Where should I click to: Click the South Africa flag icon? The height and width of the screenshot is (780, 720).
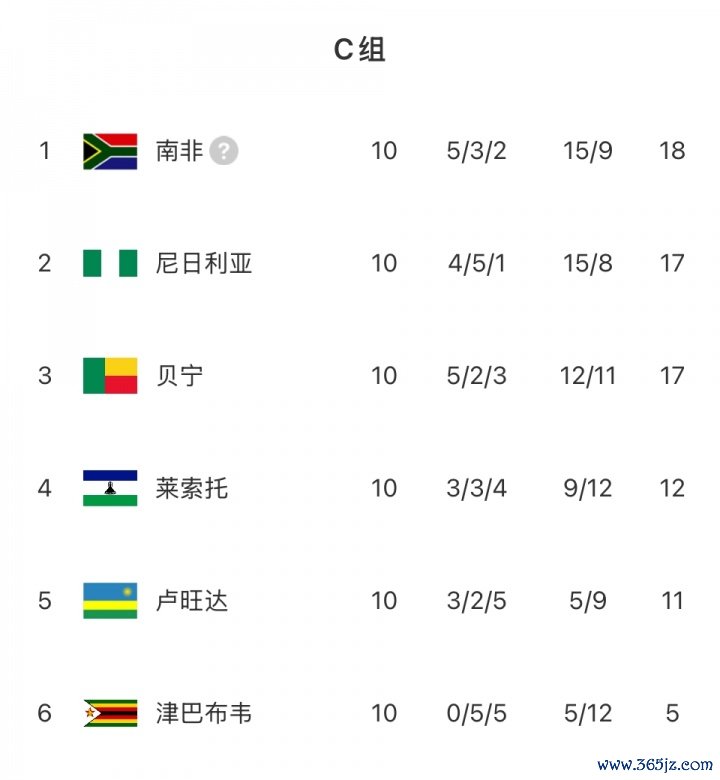(110, 151)
